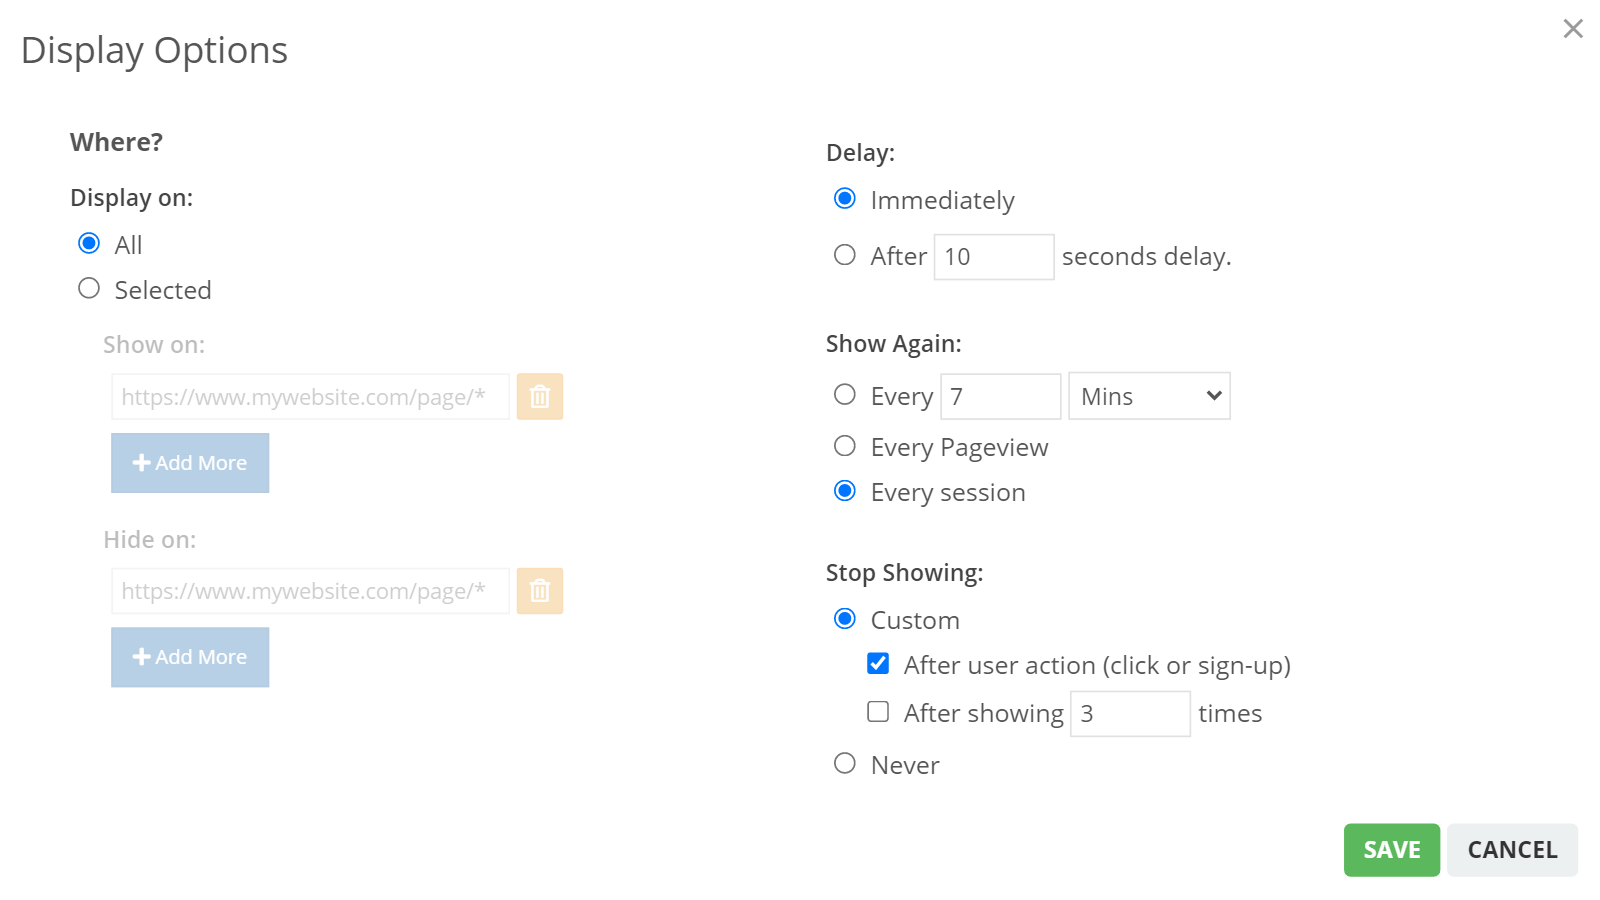The height and width of the screenshot is (900, 1600).
Task: Select the After seconds delay radio
Action: pos(845,255)
